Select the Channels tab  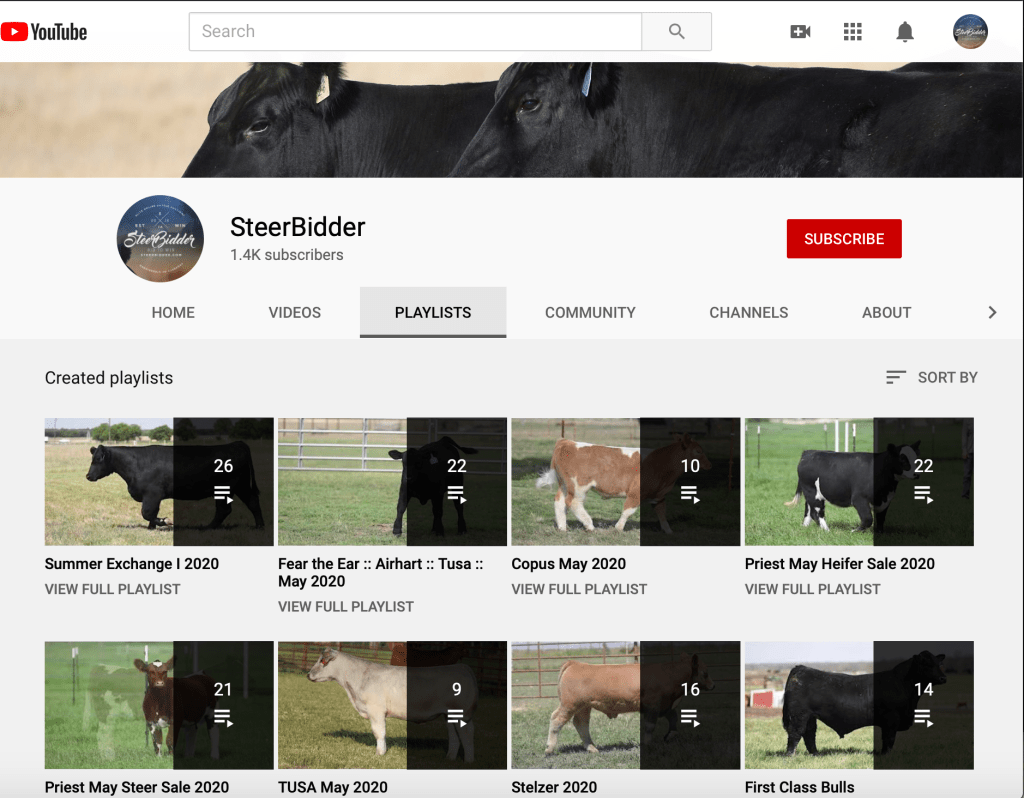[x=748, y=312]
